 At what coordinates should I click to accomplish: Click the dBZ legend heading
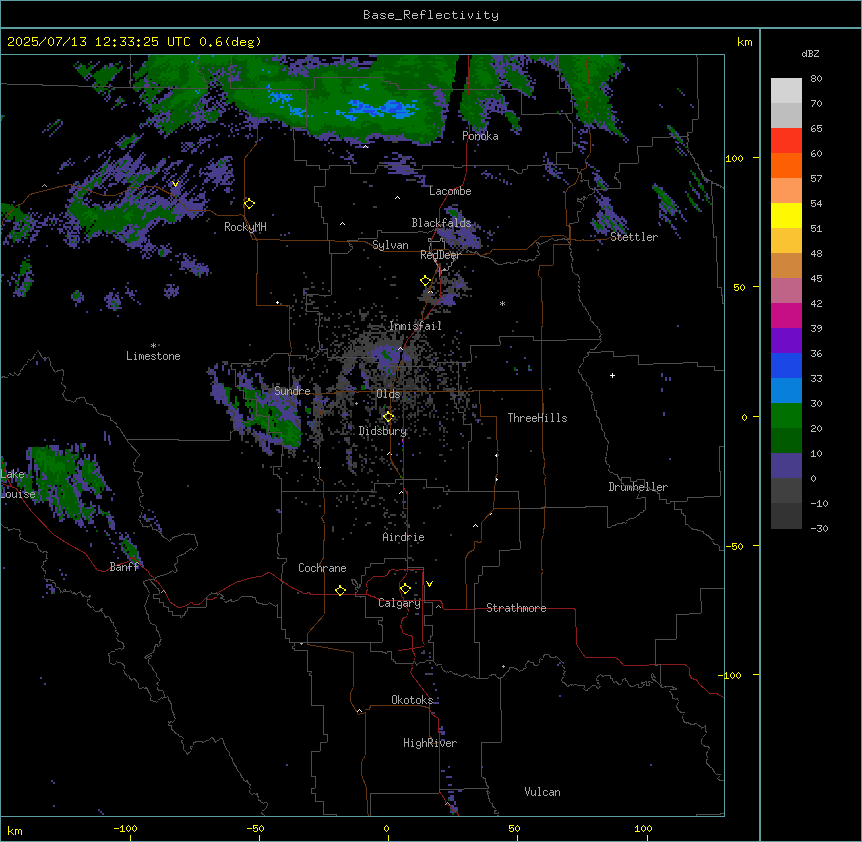(810, 53)
